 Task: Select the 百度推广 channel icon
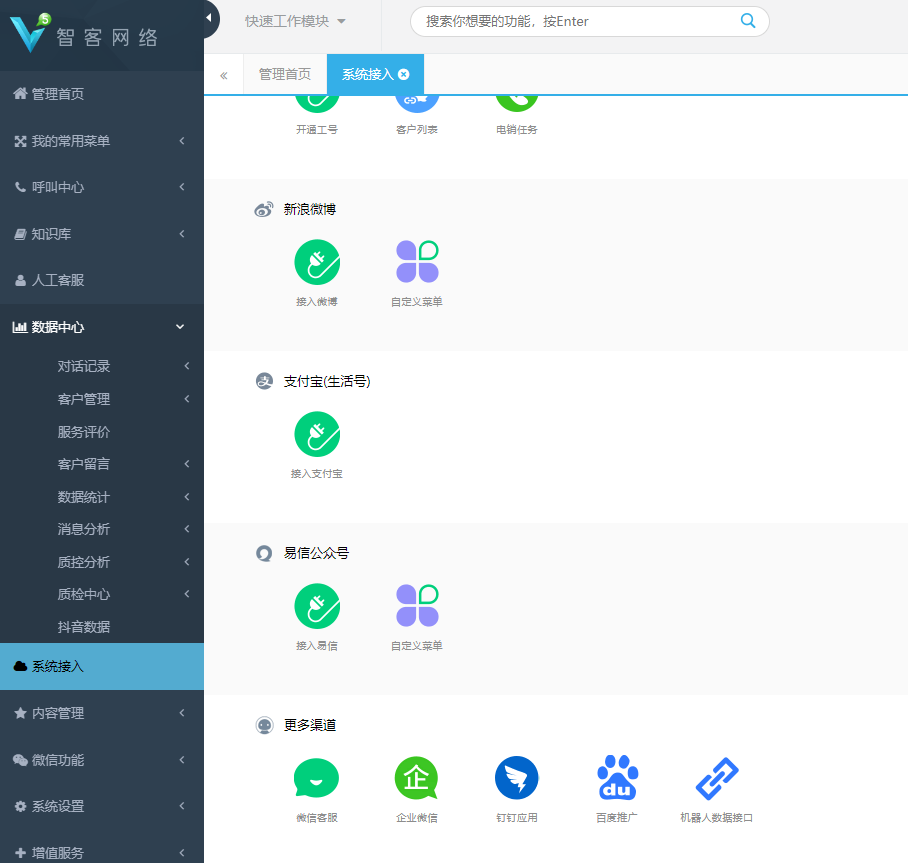coord(617,777)
